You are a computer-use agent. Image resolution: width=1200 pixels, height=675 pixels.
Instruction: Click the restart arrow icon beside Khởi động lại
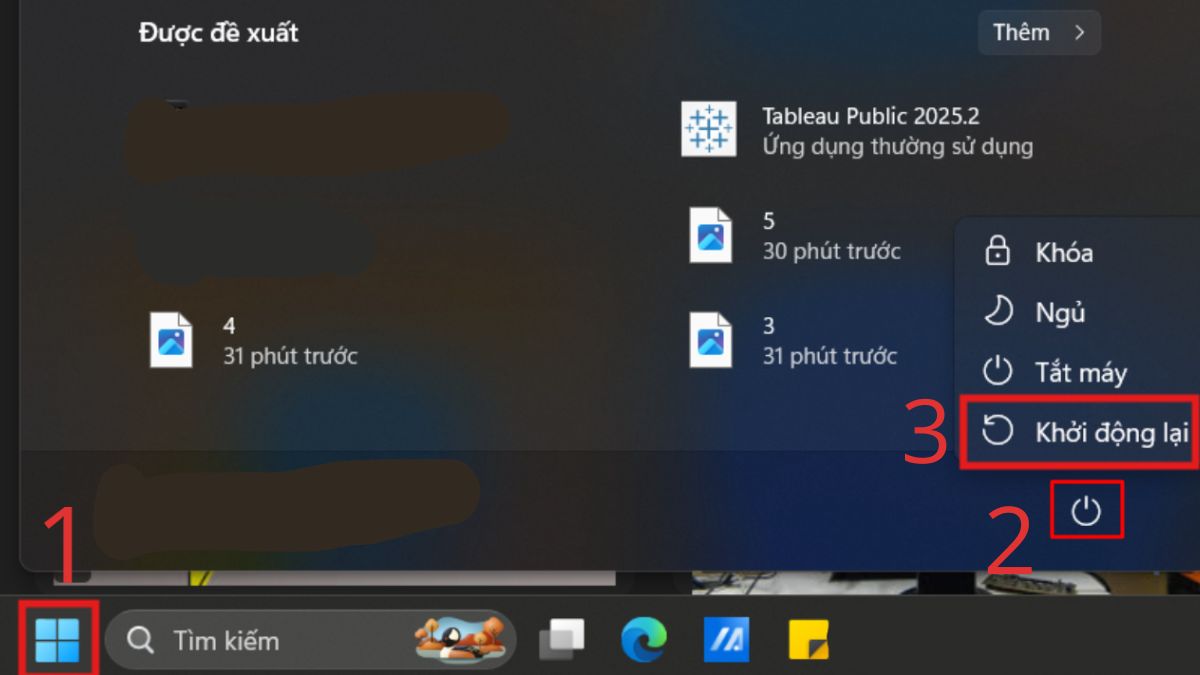point(997,432)
